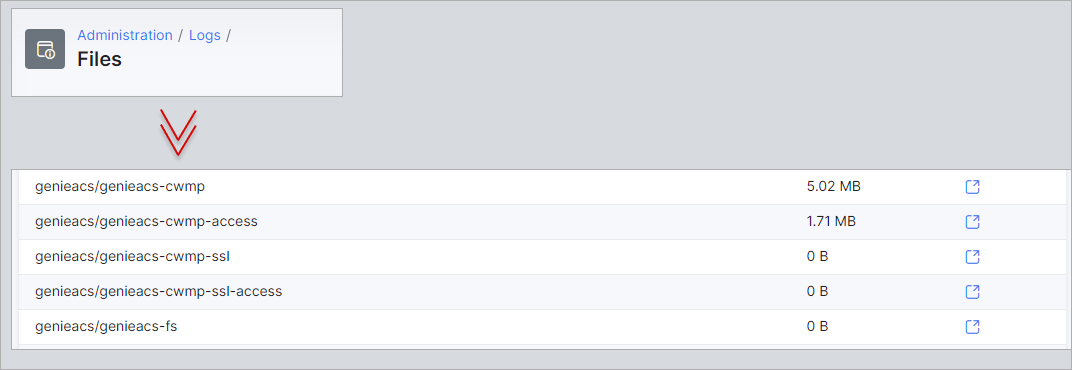Click the Files page header icon

[x=45, y=49]
